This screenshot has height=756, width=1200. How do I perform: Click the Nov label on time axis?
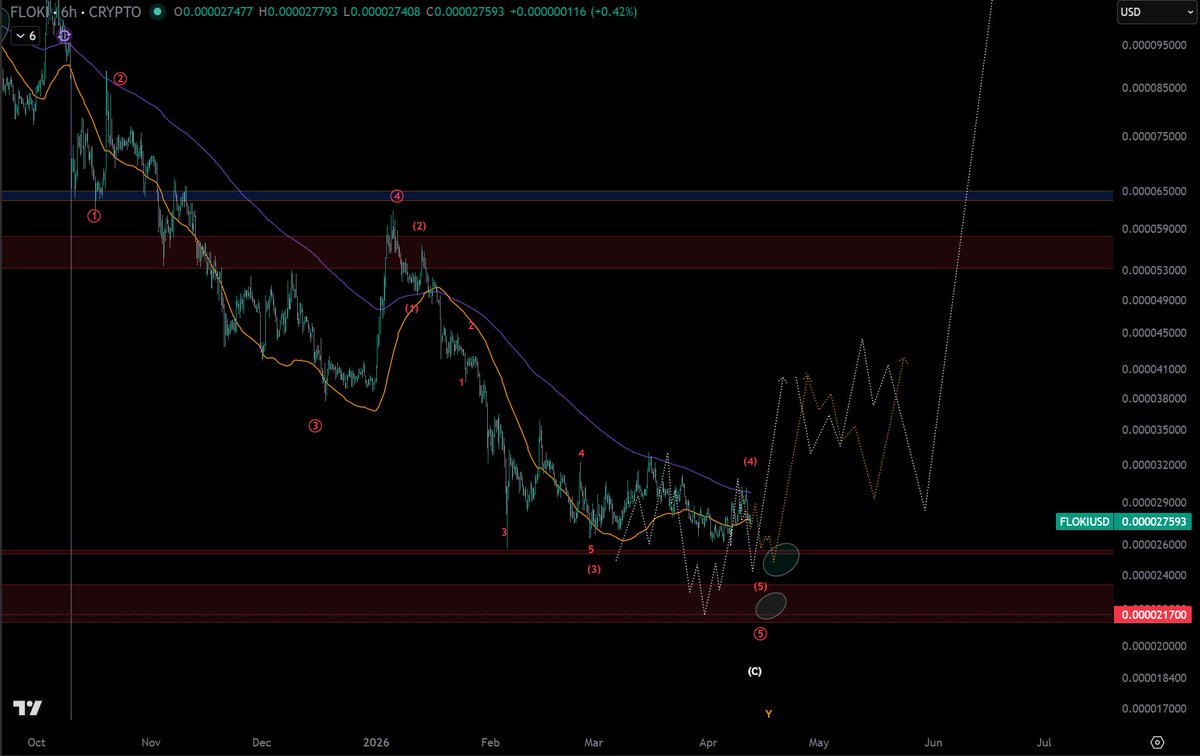pyautogui.click(x=151, y=743)
